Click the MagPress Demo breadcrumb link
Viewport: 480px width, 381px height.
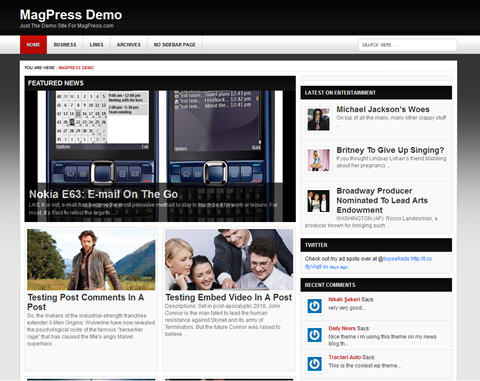pyautogui.click(x=76, y=68)
